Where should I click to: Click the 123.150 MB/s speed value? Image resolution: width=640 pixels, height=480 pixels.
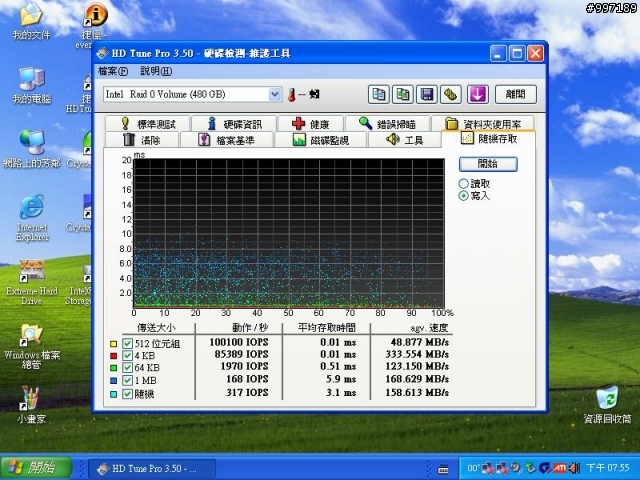[x=417, y=367]
